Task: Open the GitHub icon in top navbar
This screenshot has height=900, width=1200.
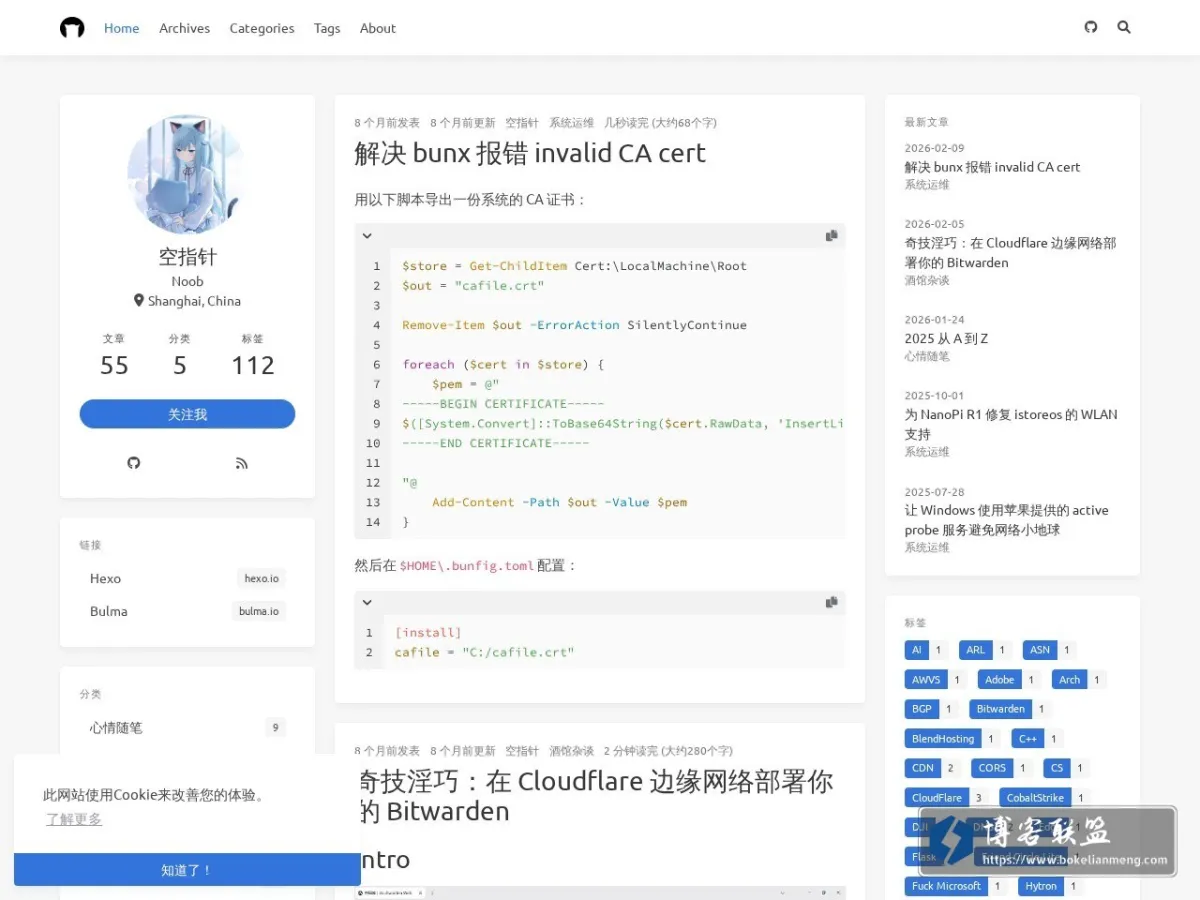Action: click(x=1091, y=27)
